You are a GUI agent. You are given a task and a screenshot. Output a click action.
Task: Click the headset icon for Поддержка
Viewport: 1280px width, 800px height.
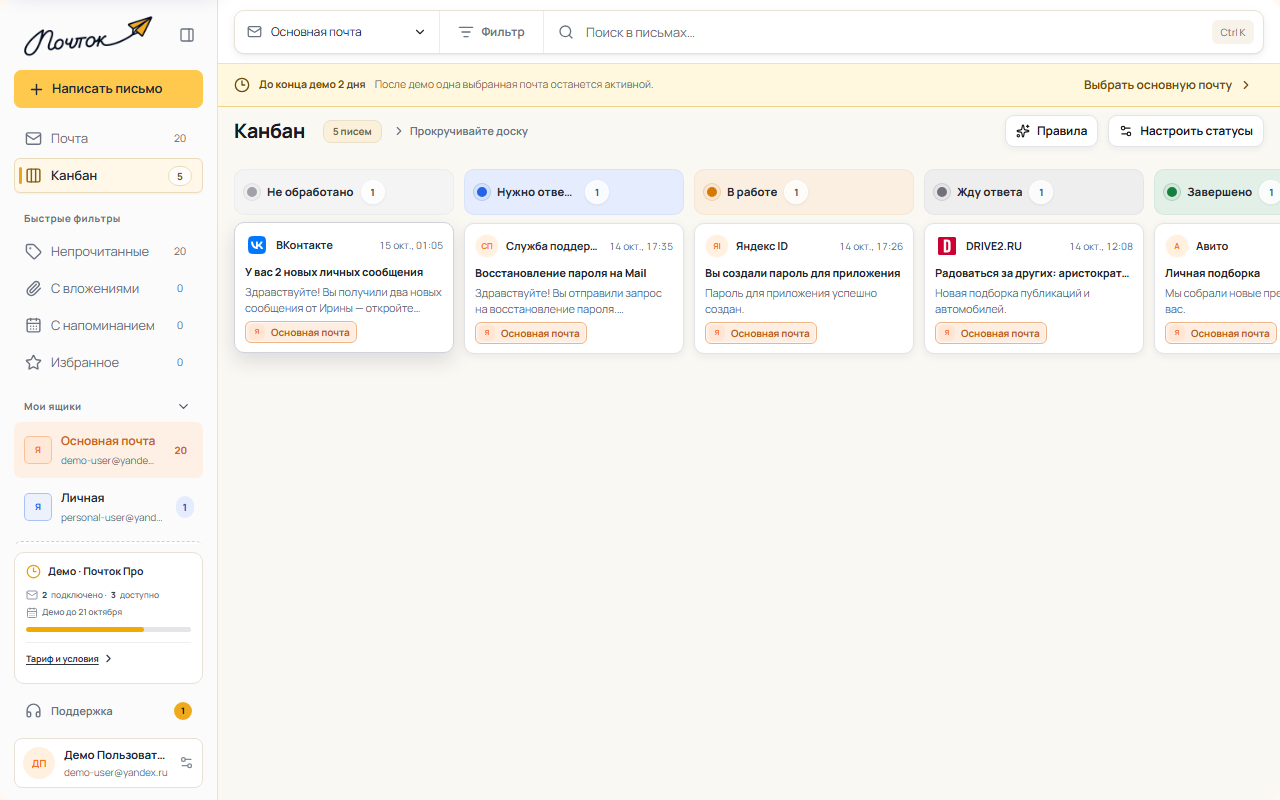tap(34, 711)
